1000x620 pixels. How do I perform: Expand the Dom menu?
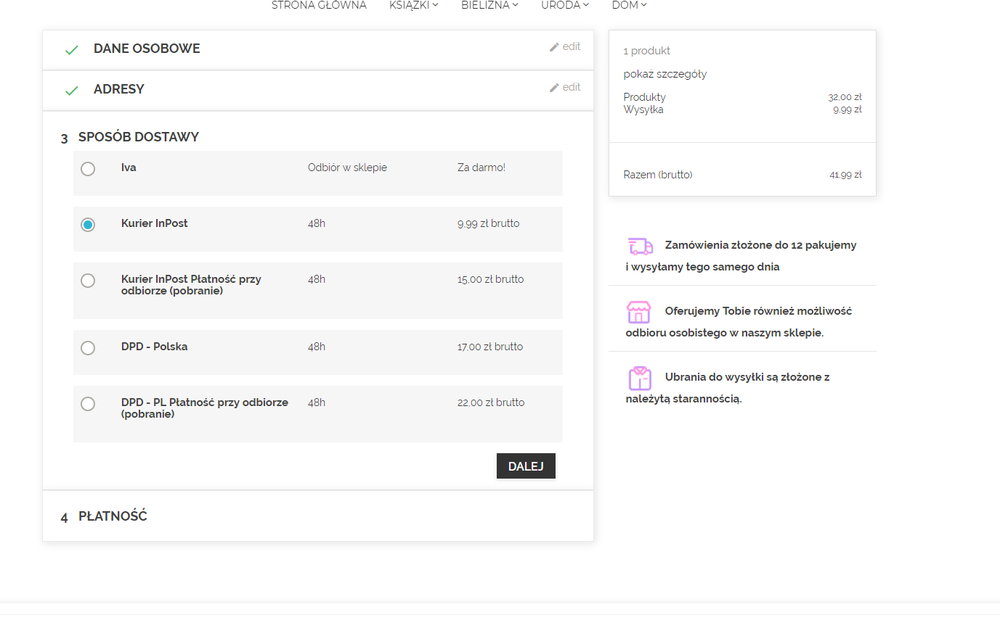pyautogui.click(x=629, y=5)
